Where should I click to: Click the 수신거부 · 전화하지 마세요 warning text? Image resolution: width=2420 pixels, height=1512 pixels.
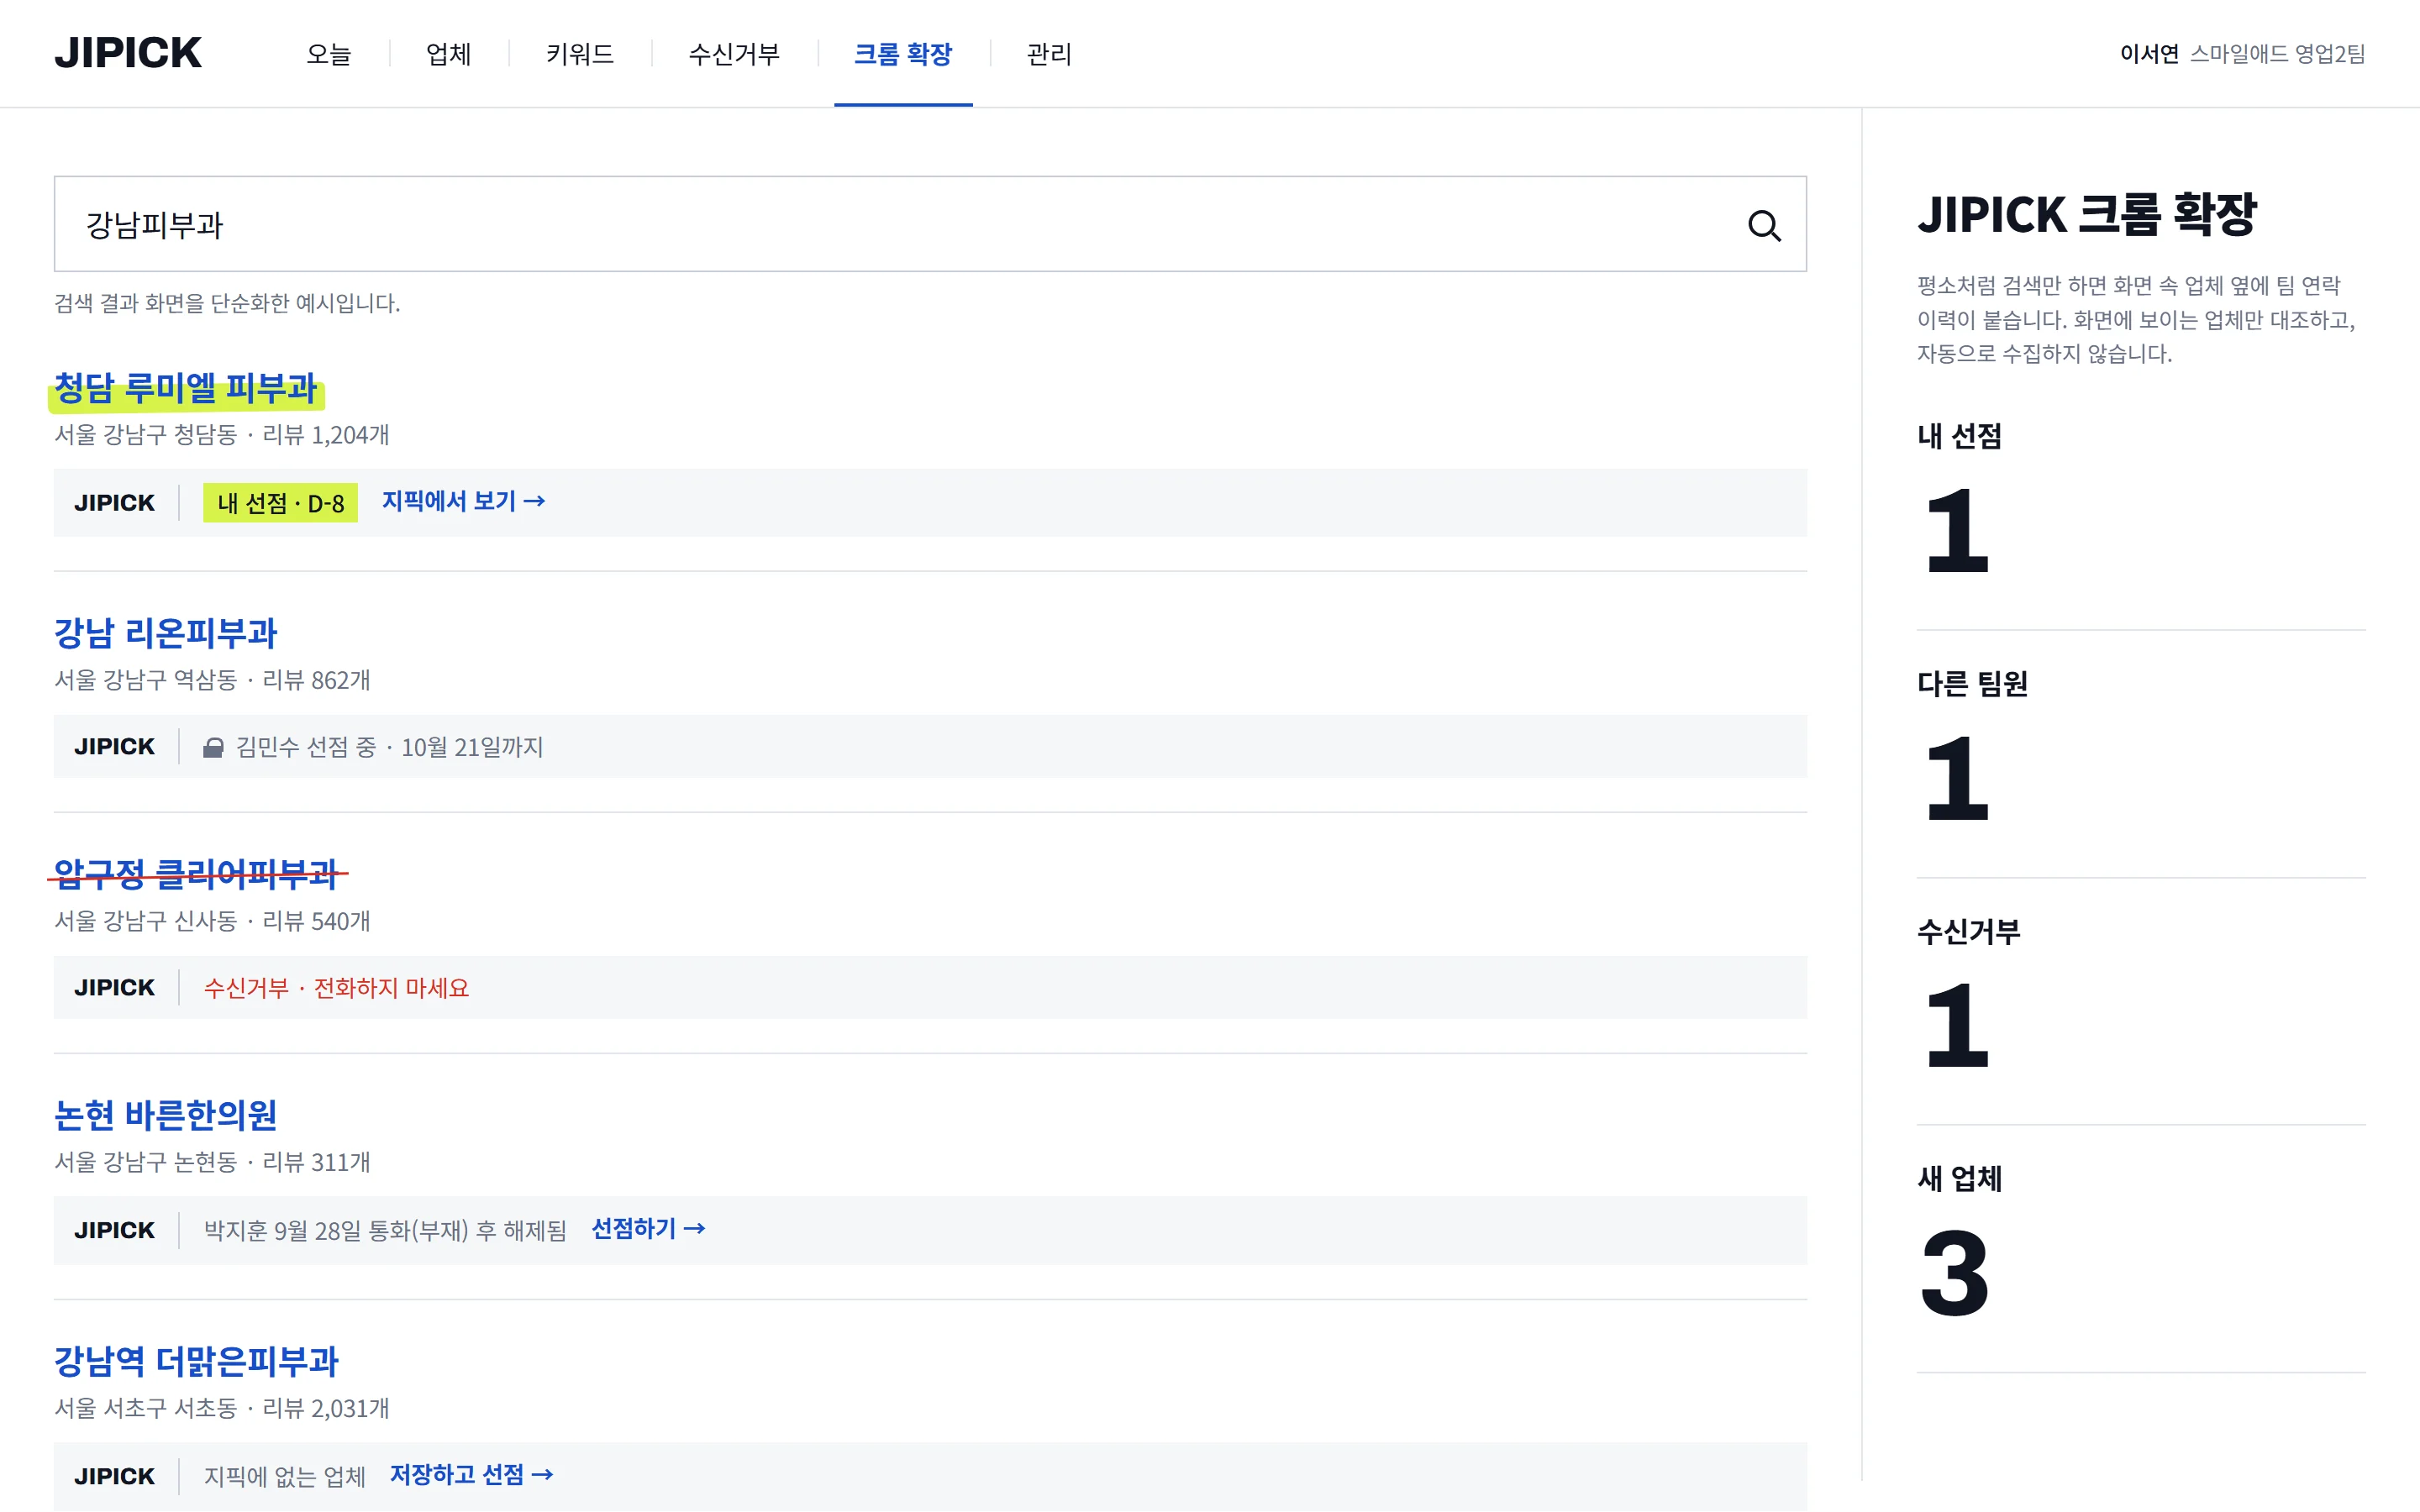click(x=336, y=988)
